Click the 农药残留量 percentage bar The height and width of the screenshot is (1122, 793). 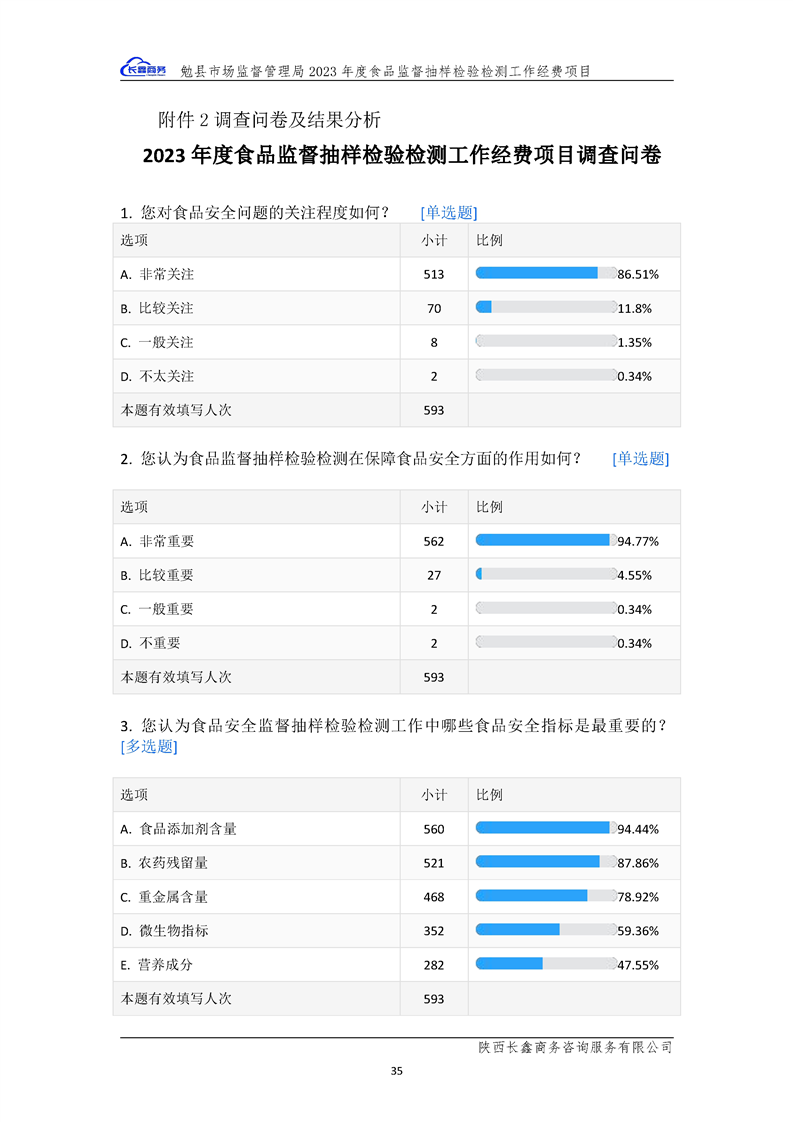click(546, 862)
